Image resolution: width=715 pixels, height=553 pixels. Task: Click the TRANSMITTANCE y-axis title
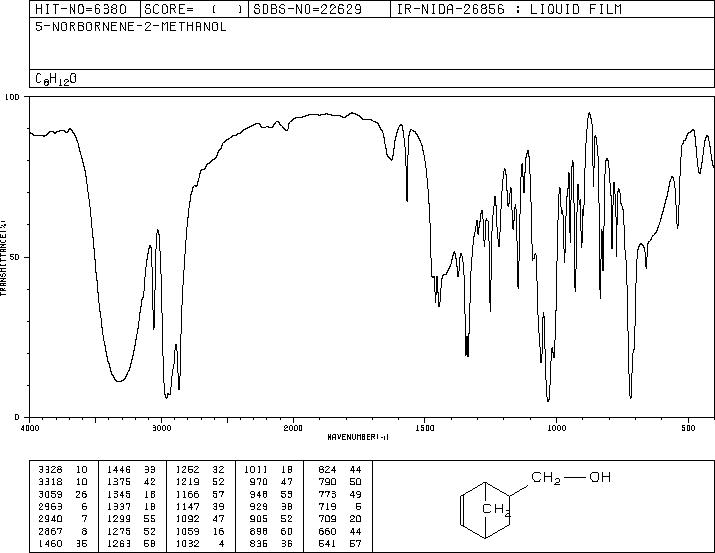point(3,256)
